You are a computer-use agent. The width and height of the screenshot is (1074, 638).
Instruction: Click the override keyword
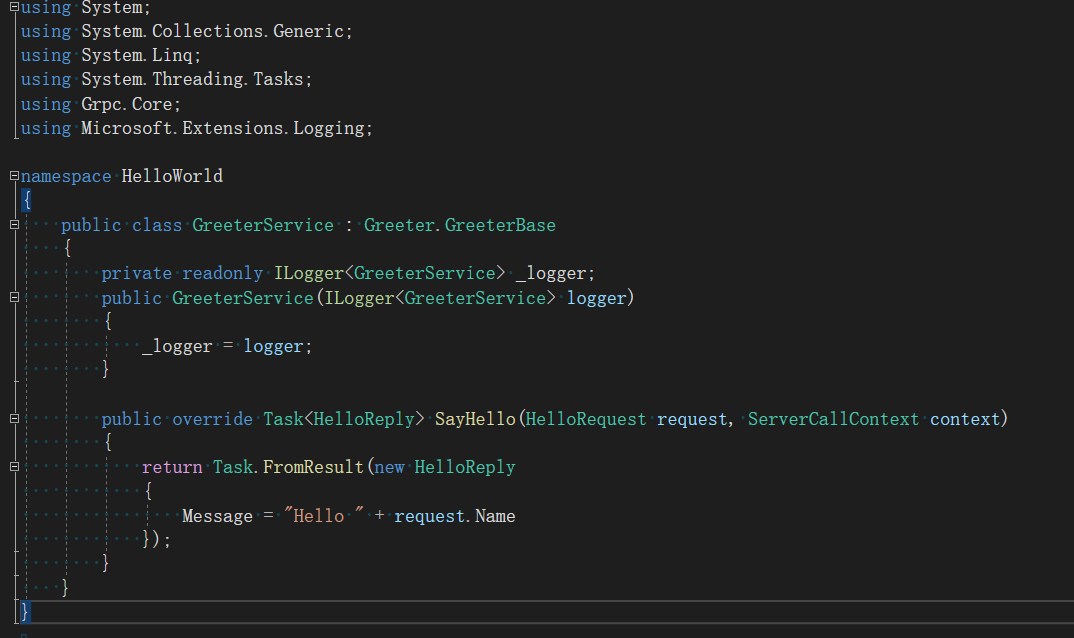212,419
